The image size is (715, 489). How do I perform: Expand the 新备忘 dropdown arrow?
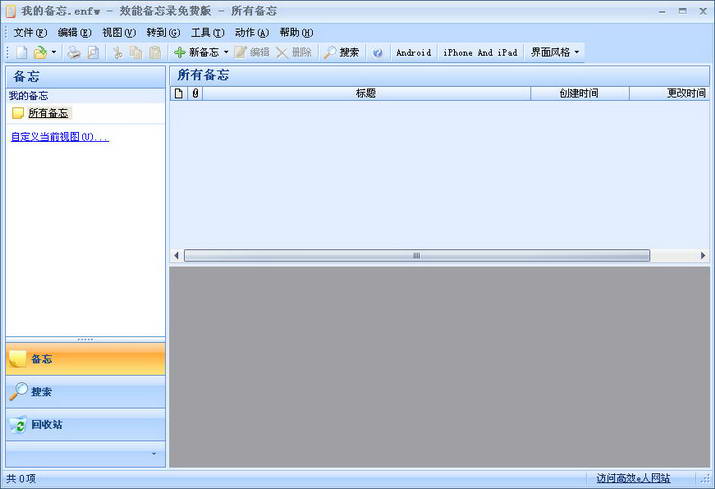click(226, 52)
